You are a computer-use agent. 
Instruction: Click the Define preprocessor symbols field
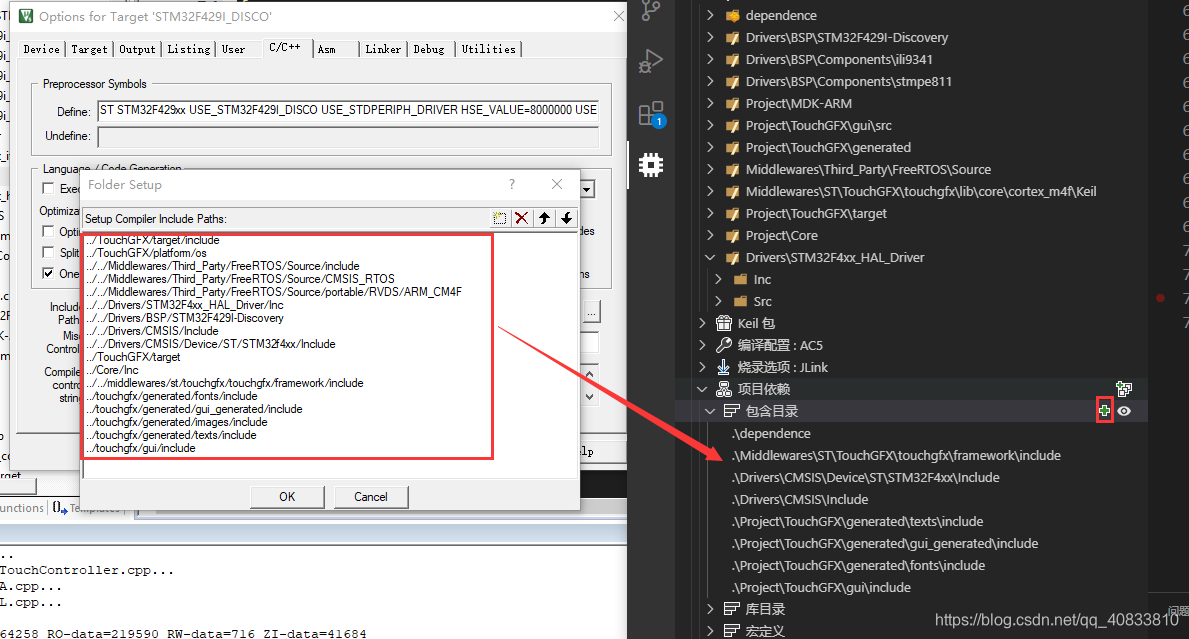pos(348,111)
